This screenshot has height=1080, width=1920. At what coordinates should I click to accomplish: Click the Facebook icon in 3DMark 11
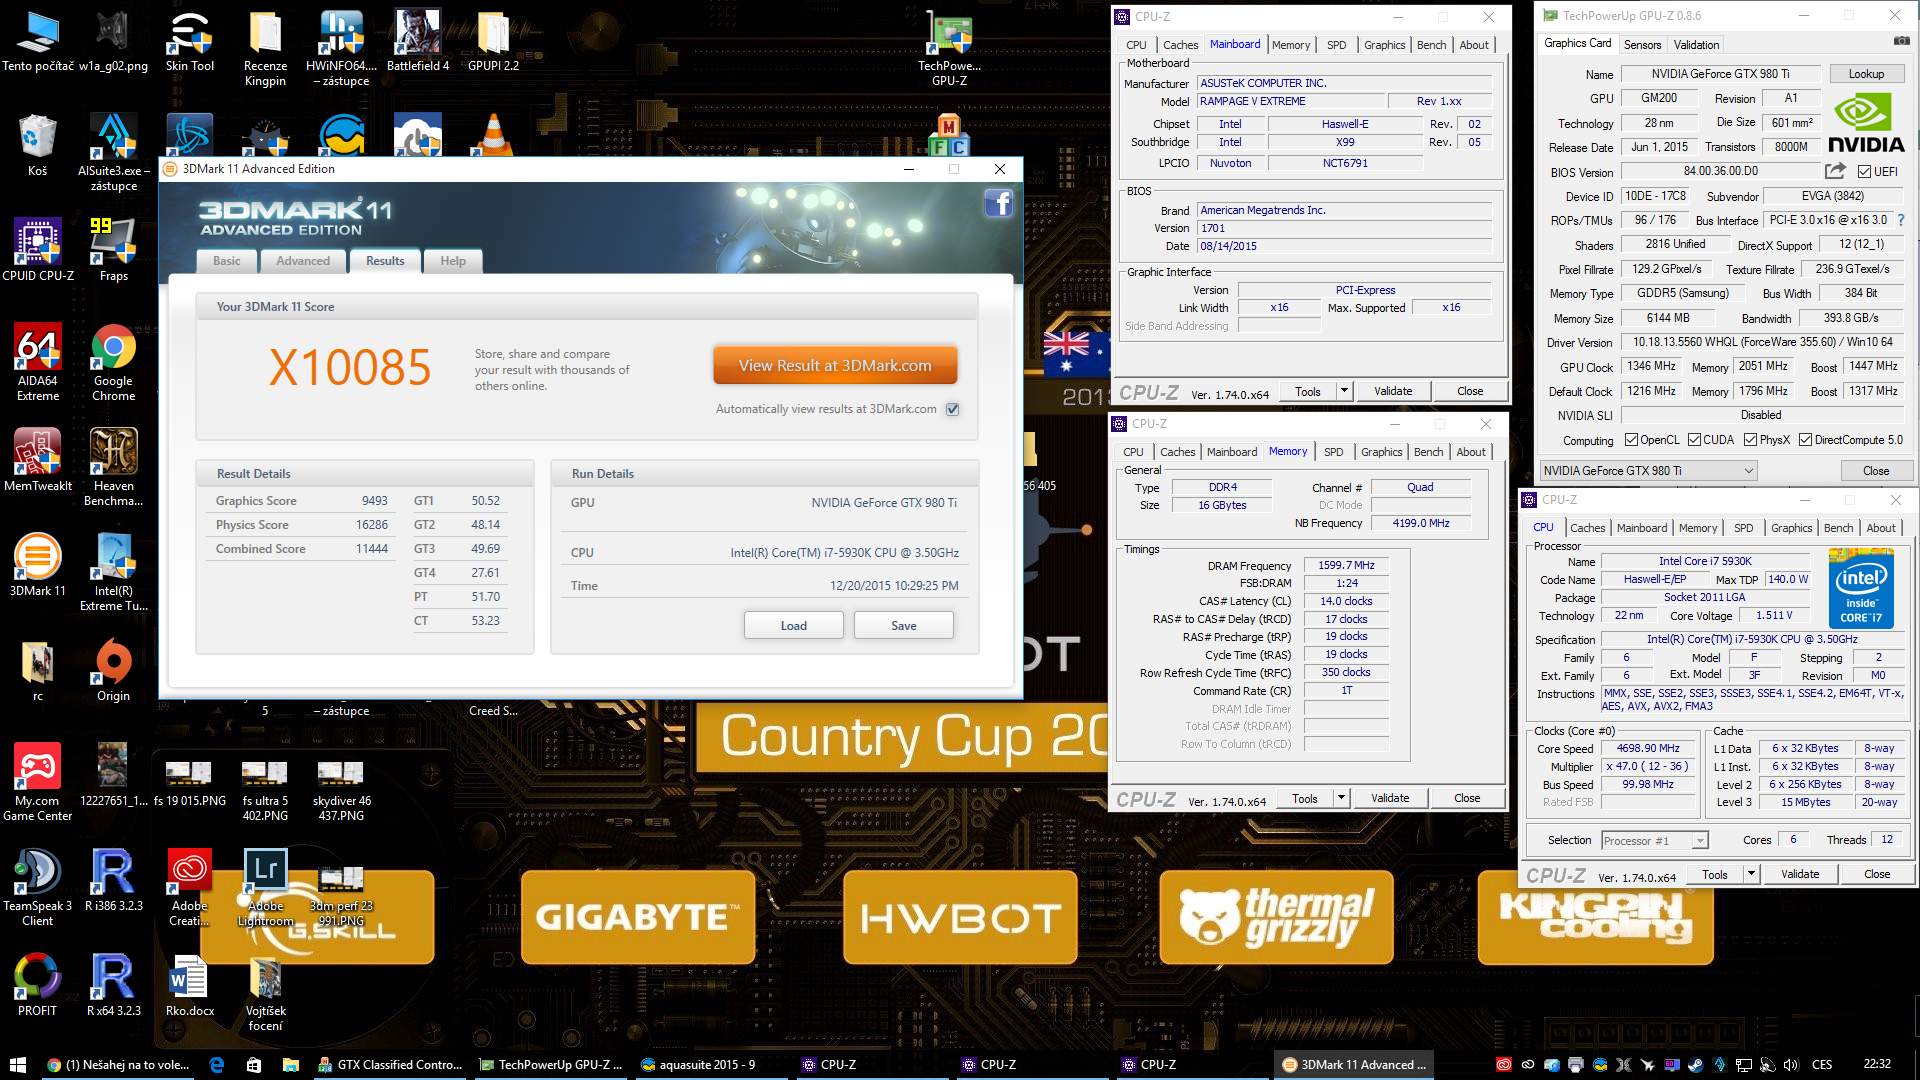pos(998,204)
